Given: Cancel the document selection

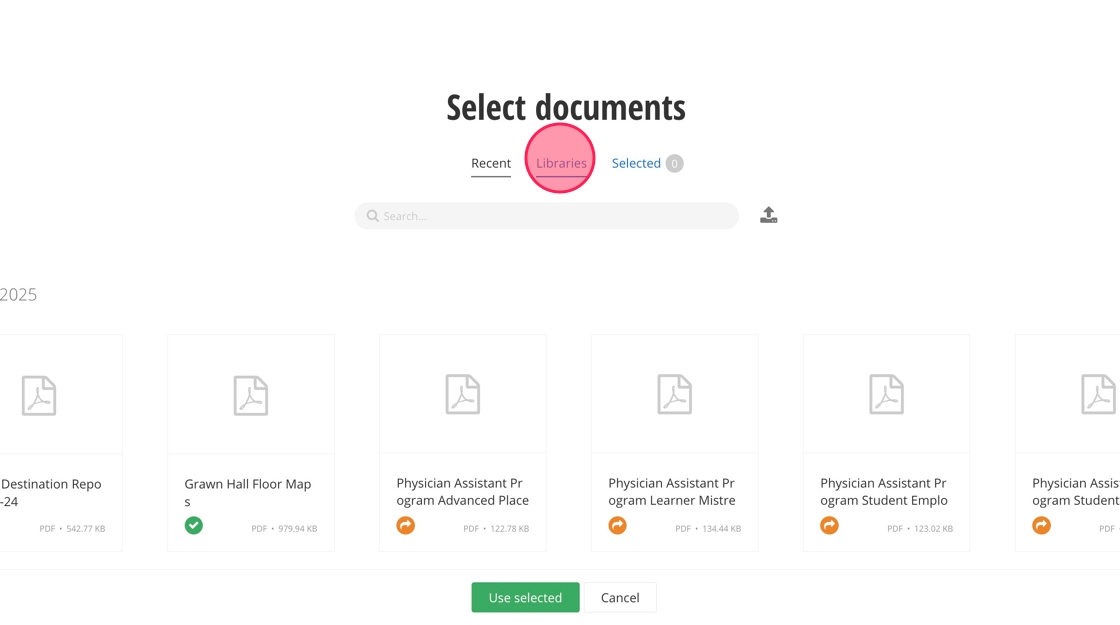Looking at the screenshot, I should [x=620, y=598].
